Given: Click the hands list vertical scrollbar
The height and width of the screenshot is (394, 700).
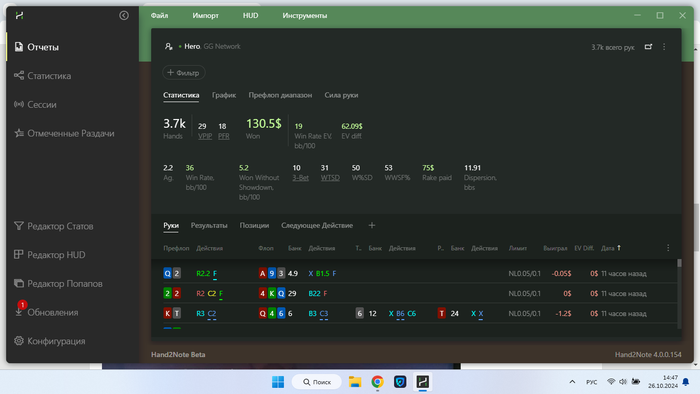Looking at the screenshot, I should coord(679,294).
